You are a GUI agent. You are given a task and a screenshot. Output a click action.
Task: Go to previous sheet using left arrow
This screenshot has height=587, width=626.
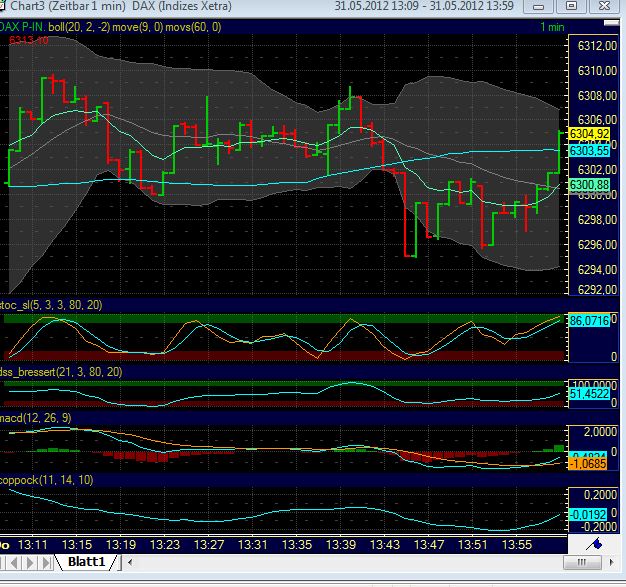click(15, 563)
